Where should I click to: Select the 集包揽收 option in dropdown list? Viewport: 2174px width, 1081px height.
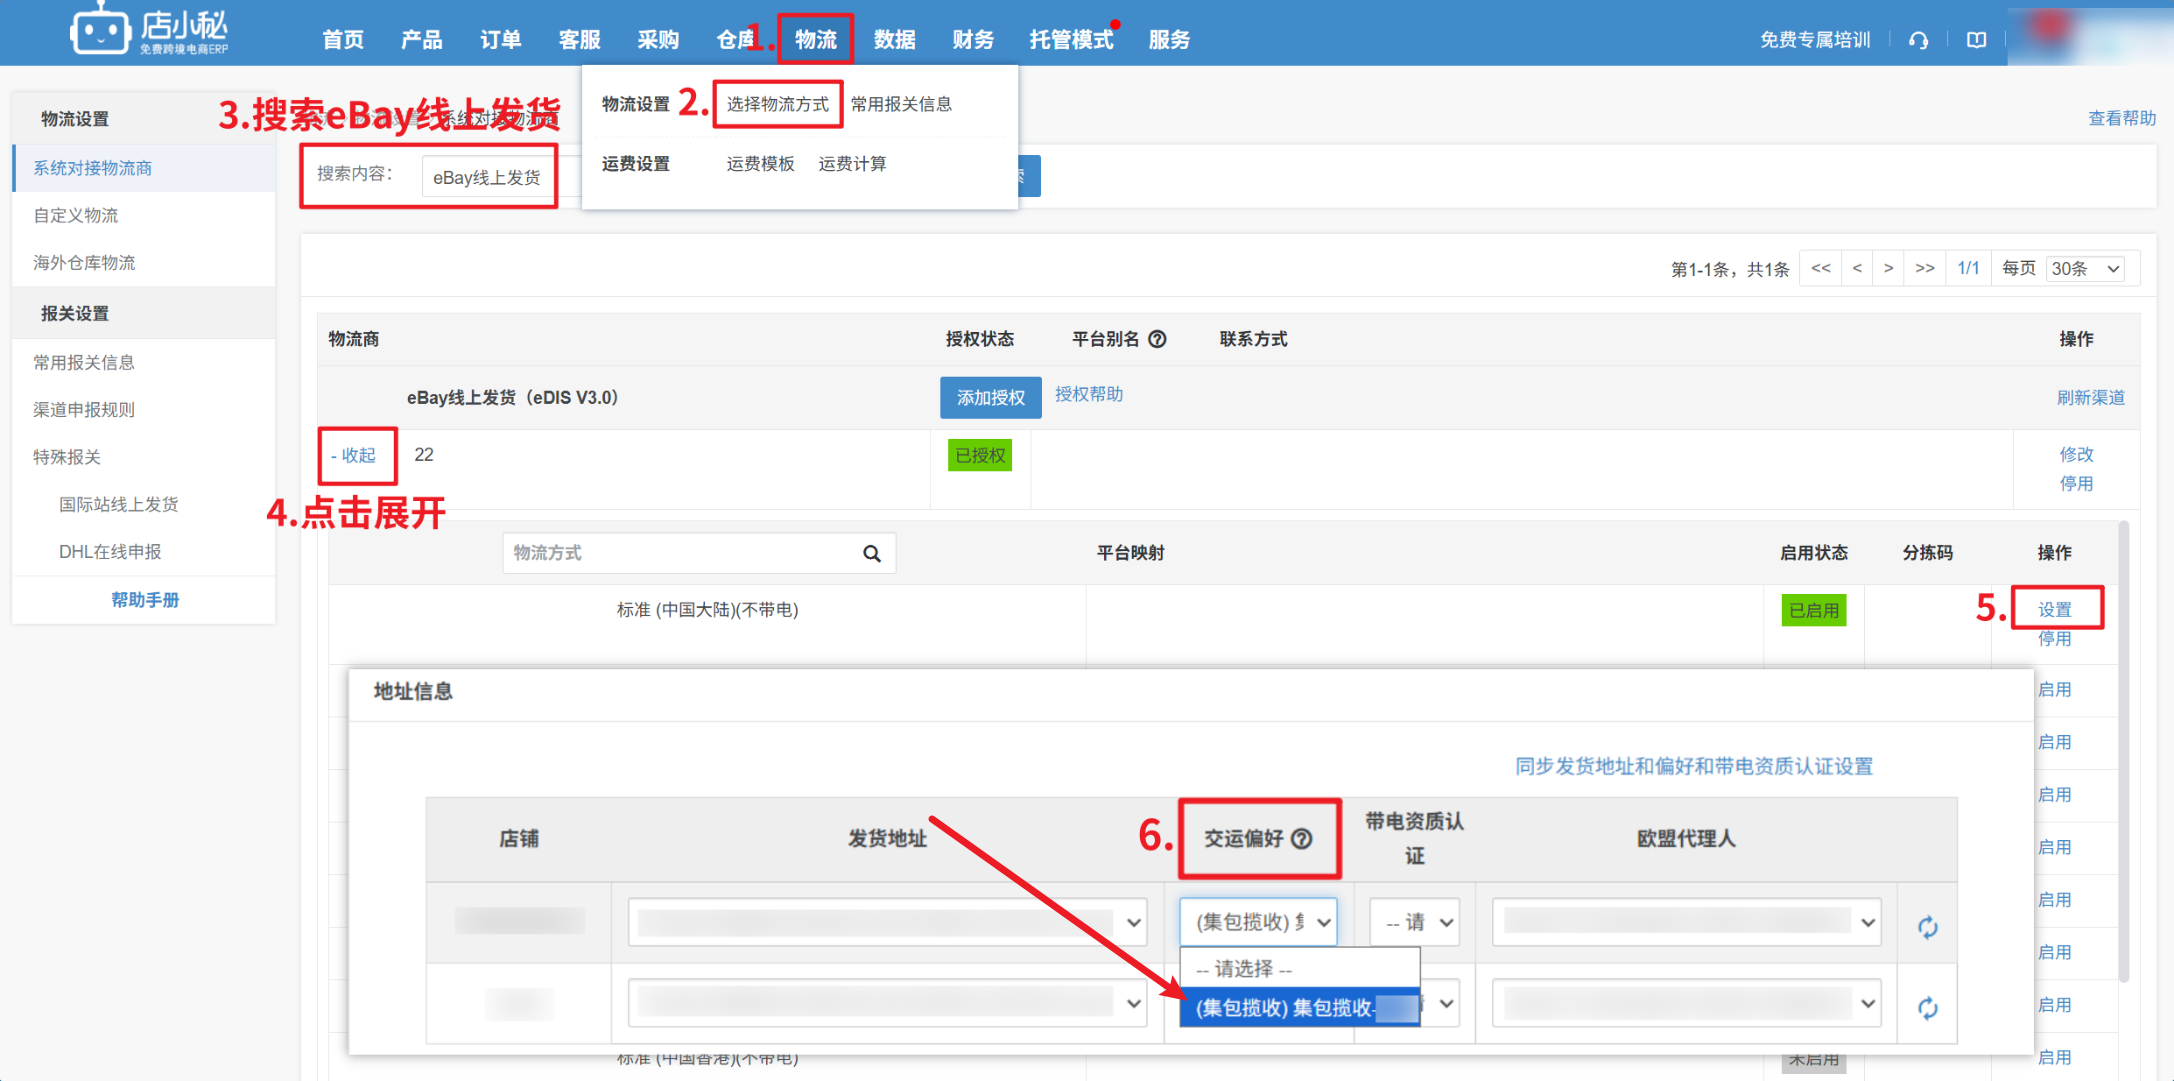point(1298,1007)
